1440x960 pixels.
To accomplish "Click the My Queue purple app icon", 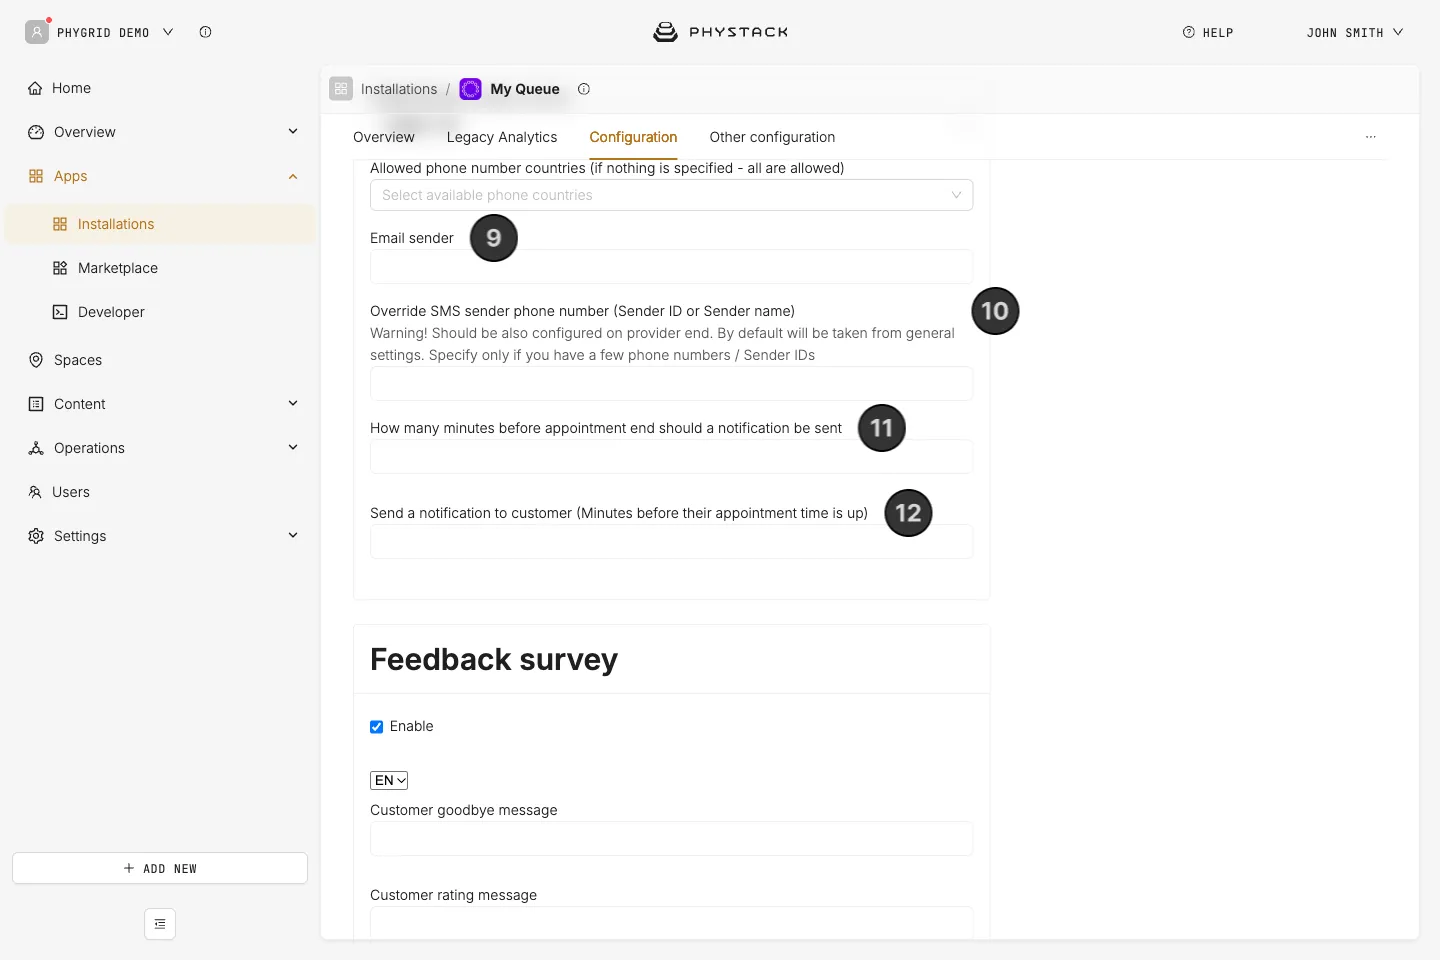I will tap(470, 89).
